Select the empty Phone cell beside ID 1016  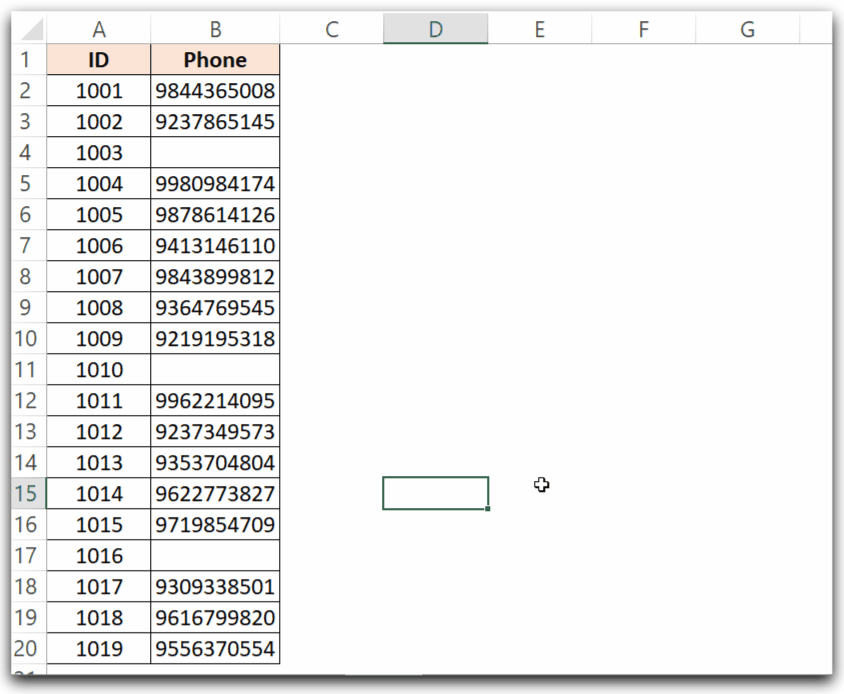coord(215,555)
